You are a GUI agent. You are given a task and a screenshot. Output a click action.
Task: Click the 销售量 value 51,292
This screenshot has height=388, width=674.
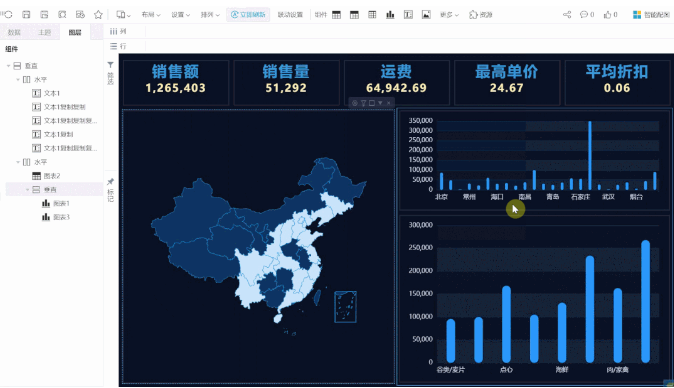(286, 88)
